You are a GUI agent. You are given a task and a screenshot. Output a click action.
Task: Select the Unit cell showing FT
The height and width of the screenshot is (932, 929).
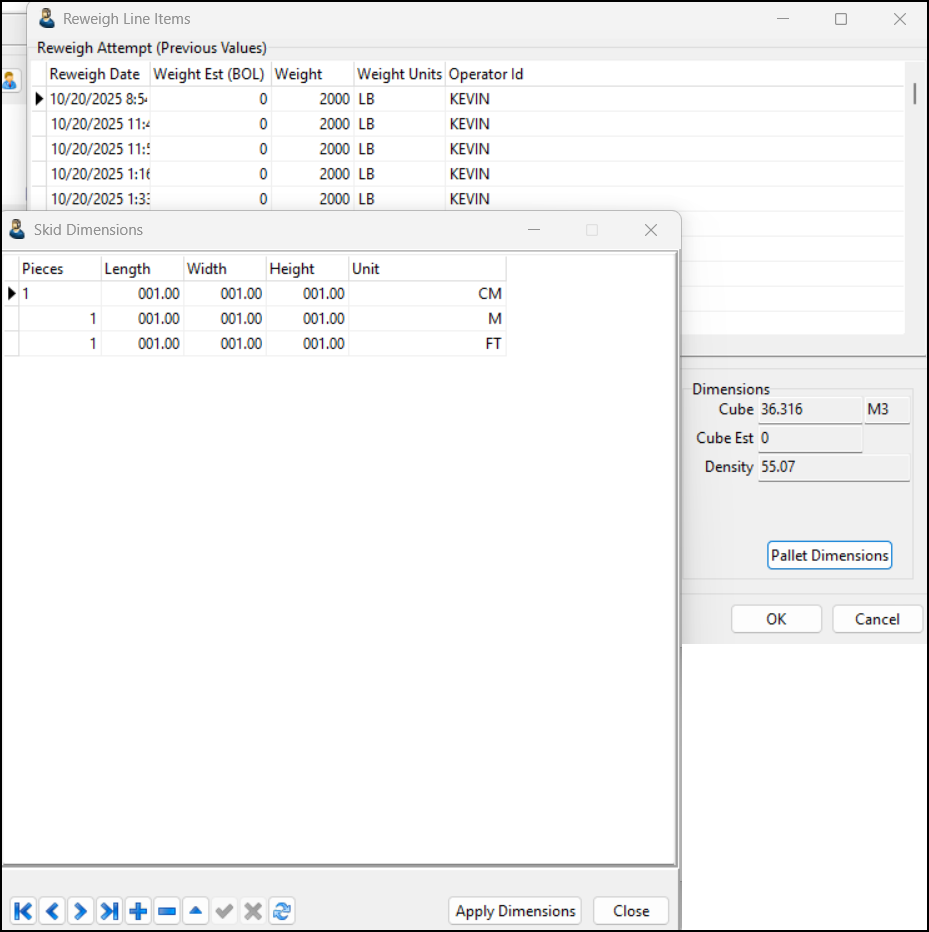427,344
